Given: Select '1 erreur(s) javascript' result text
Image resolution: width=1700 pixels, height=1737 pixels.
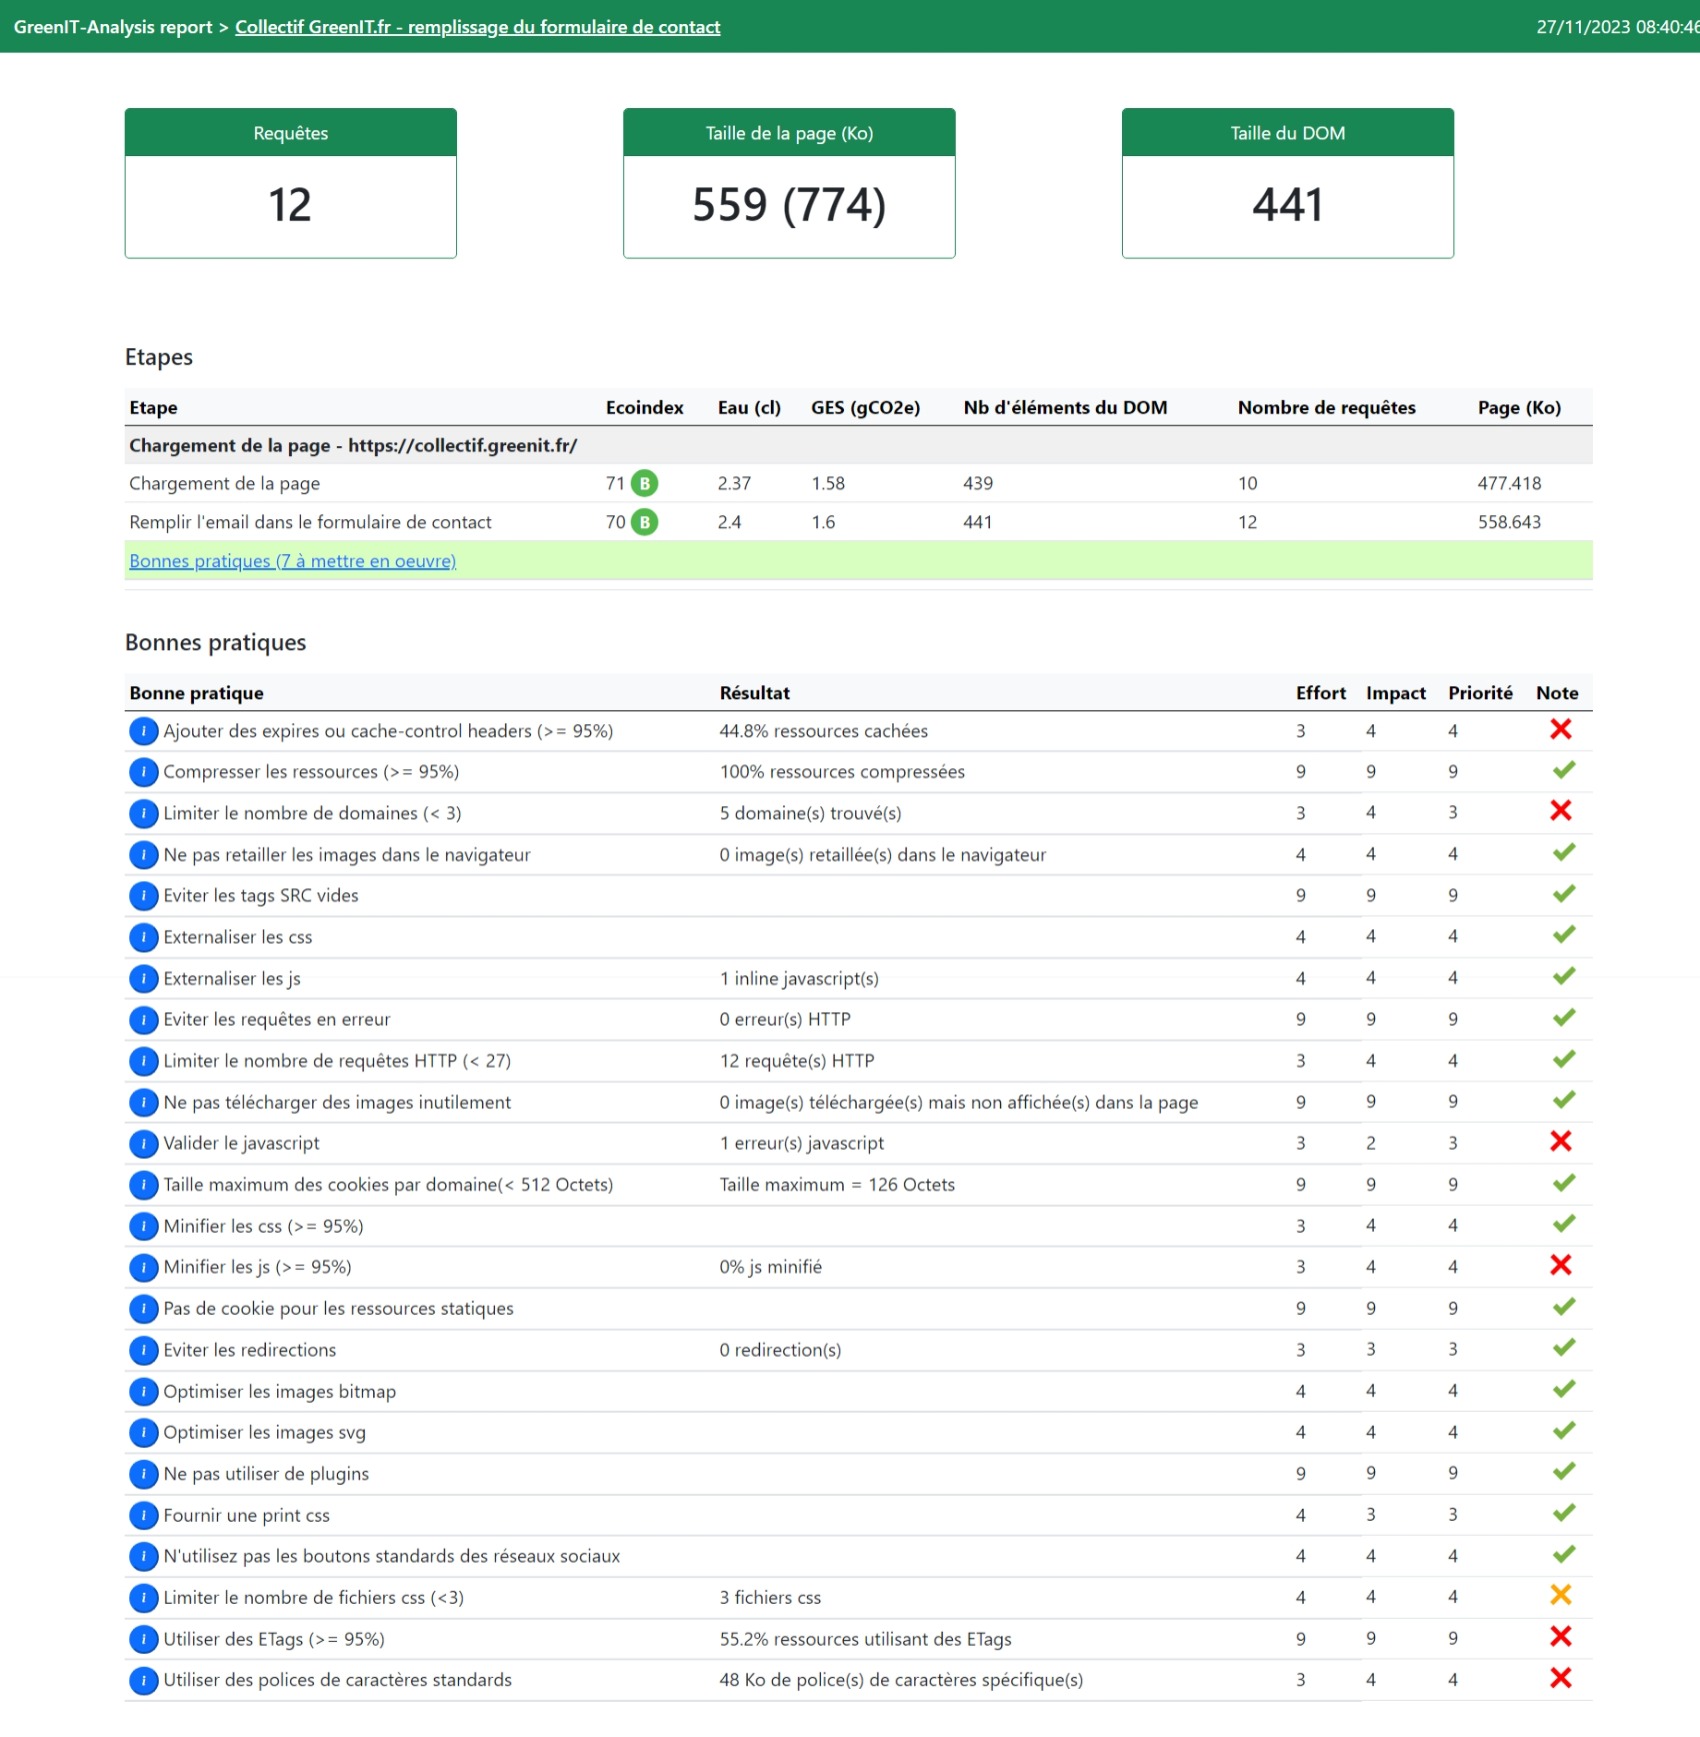Looking at the screenshot, I should (x=802, y=1143).
